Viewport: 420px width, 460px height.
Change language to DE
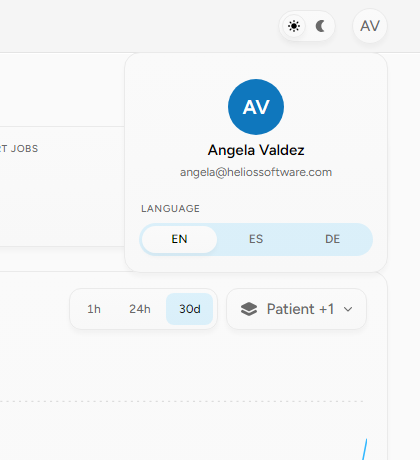332,239
